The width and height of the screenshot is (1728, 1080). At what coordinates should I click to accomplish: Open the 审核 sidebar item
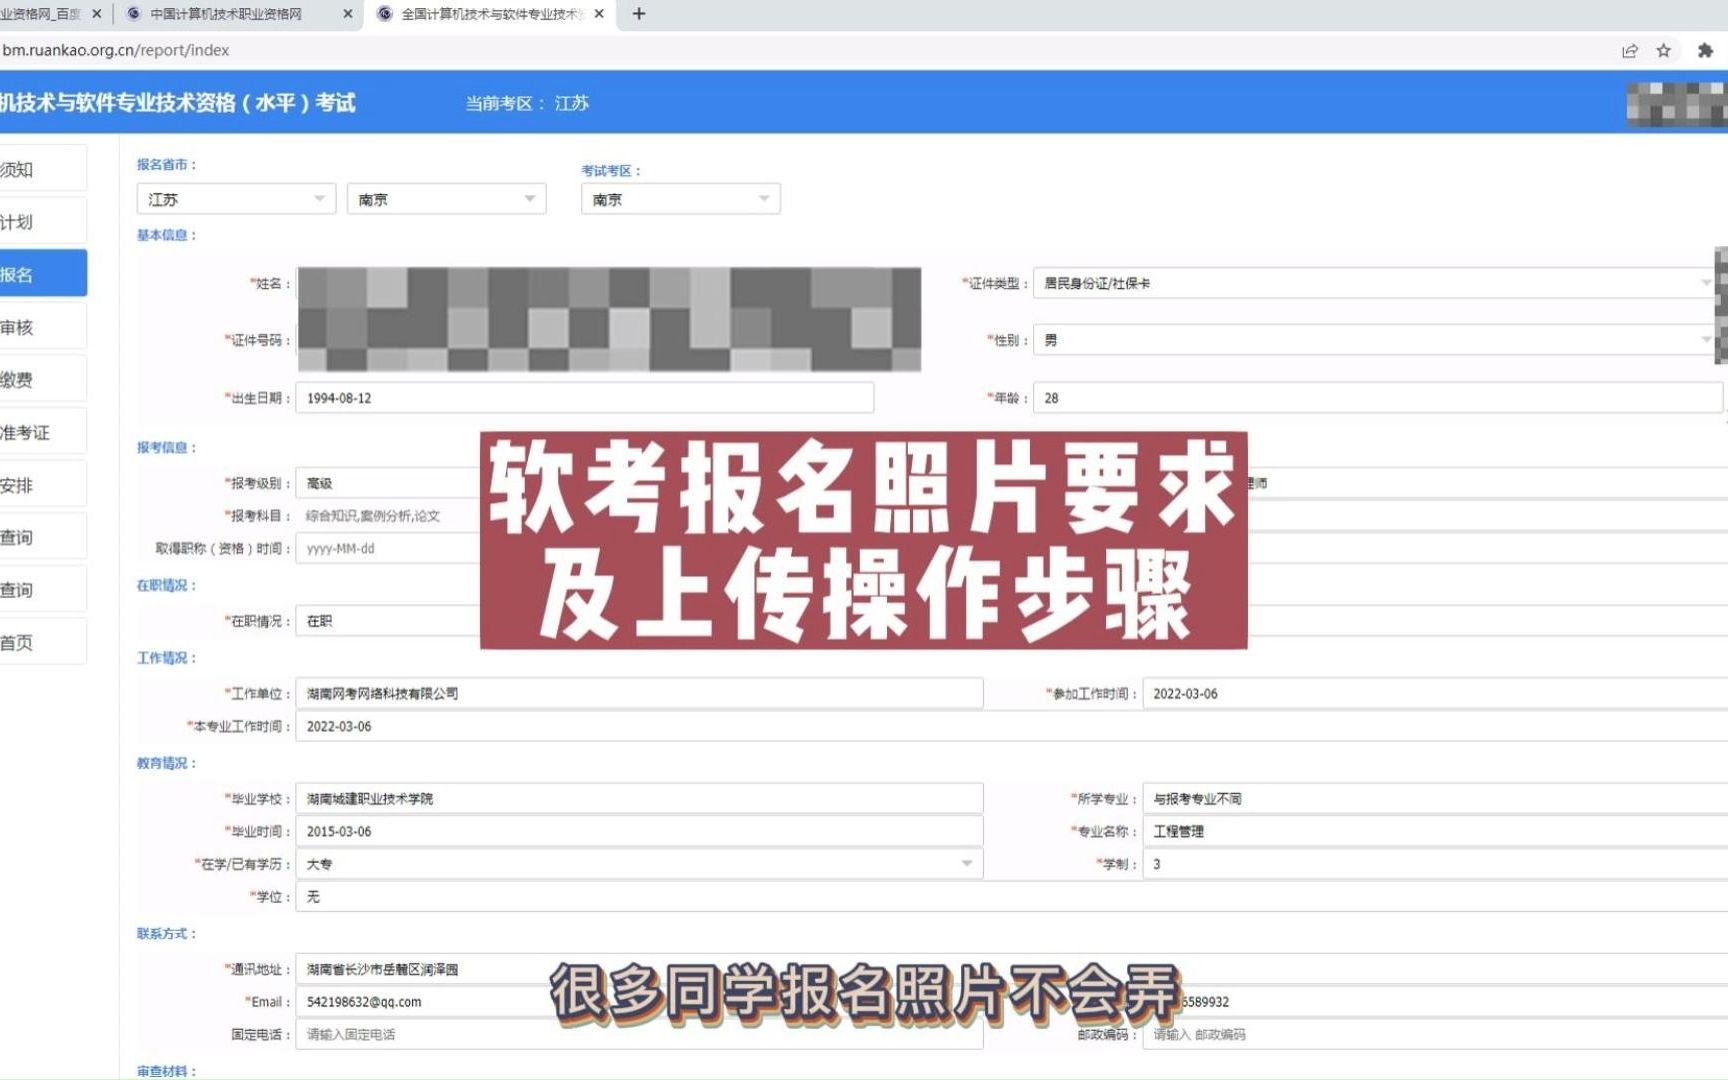pyautogui.click(x=43, y=327)
